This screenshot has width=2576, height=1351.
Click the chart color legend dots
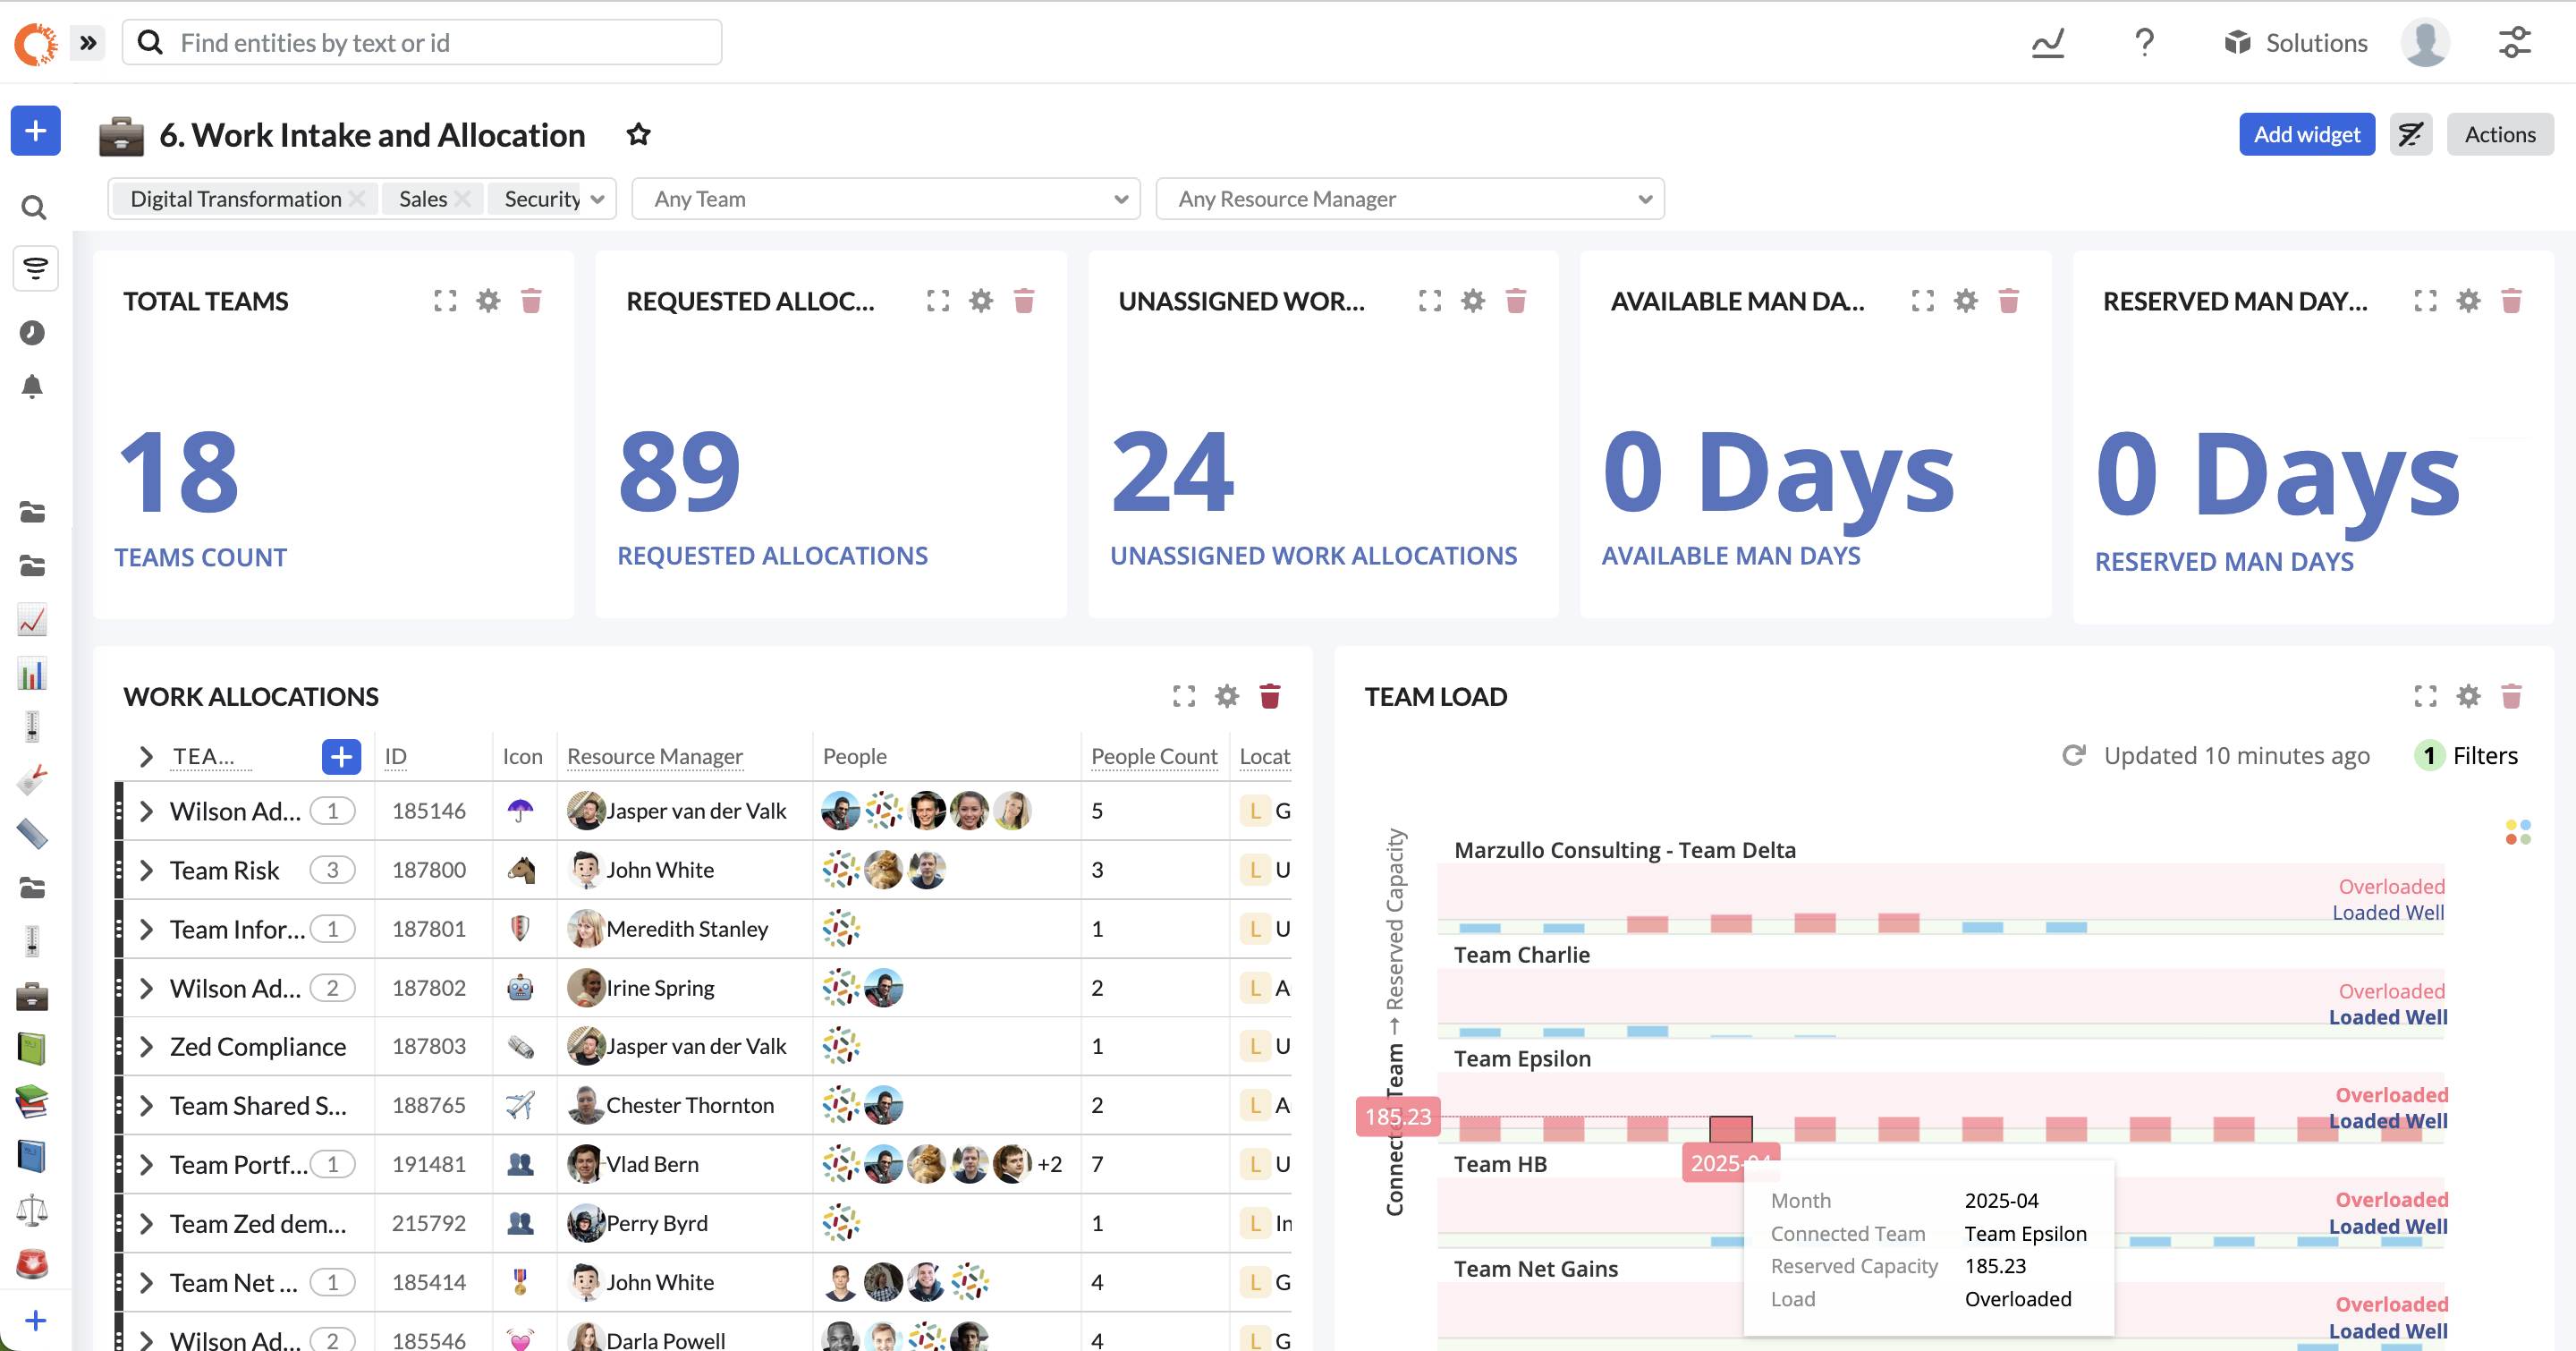pyautogui.click(x=2517, y=832)
